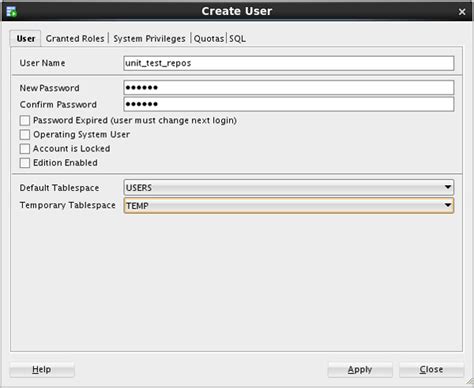
Task: Tick Account is Locked checkbox
Action: (x=25, y=149)
